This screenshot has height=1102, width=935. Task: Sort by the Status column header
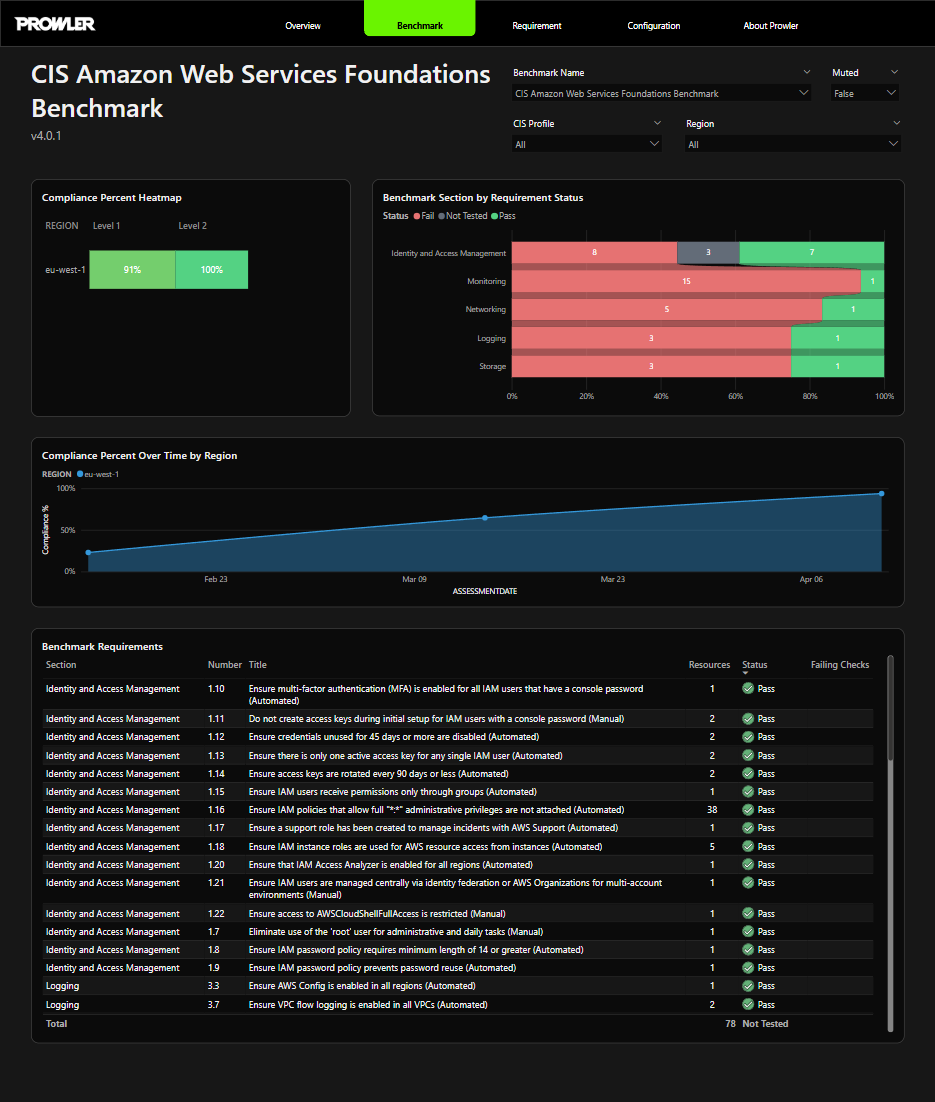pos(754,665)
